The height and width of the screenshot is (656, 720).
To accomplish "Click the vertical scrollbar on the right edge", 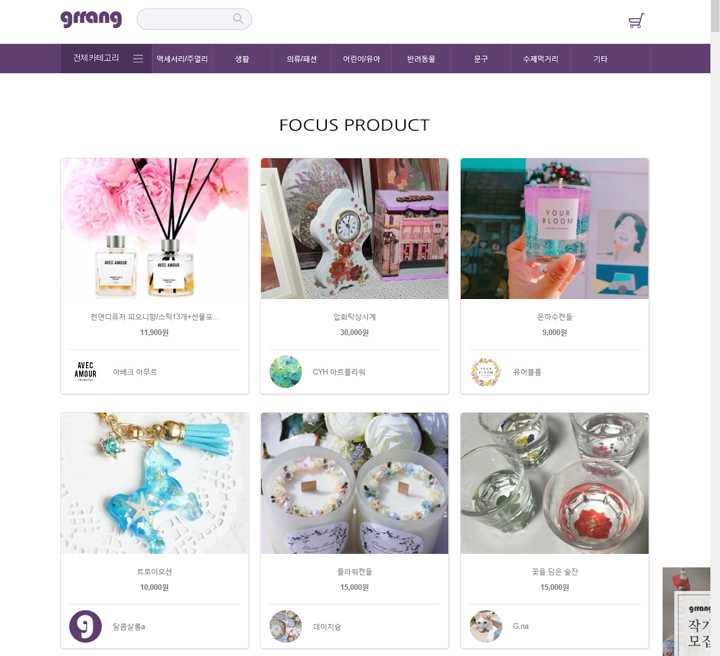I will point(715,328).
